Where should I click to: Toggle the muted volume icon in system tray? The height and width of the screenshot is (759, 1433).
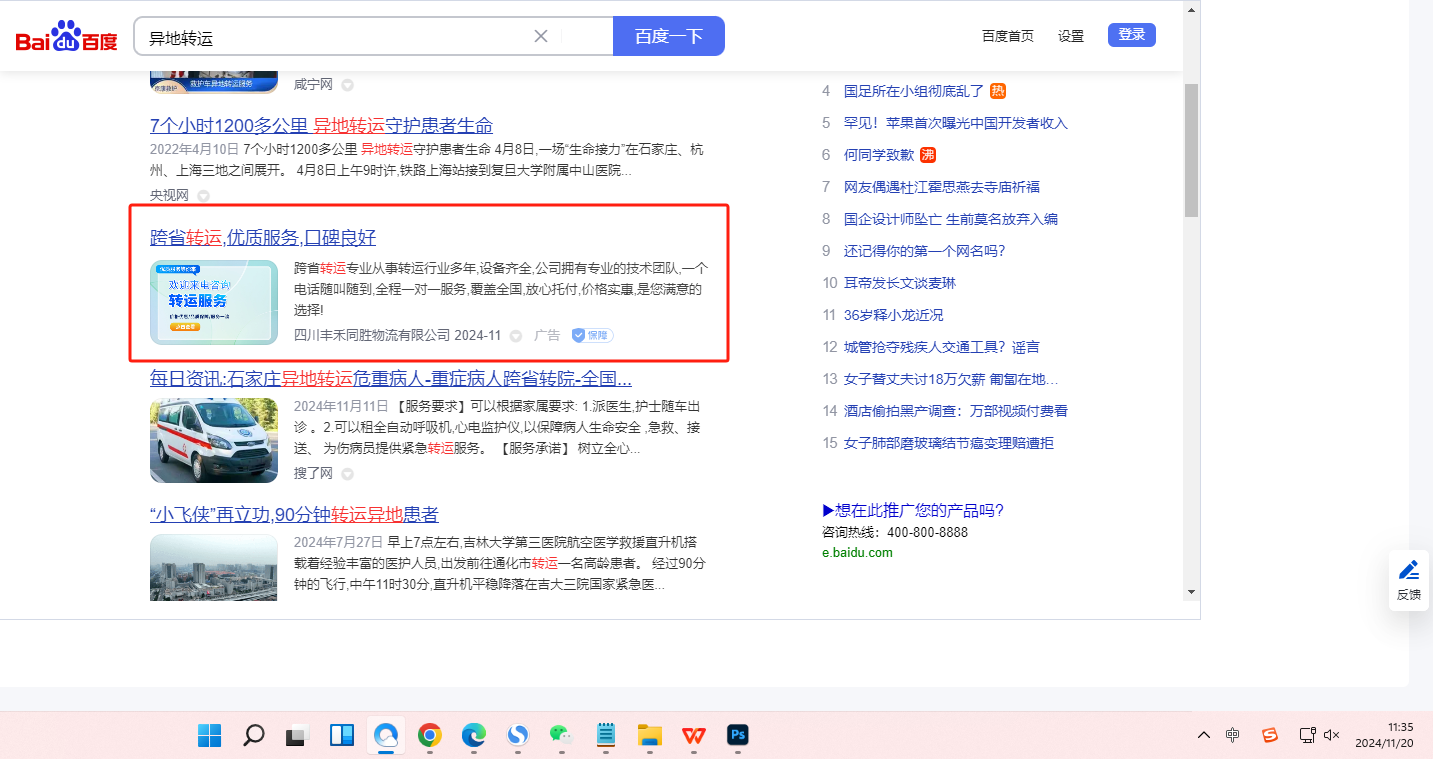[x=1331, y=735]
